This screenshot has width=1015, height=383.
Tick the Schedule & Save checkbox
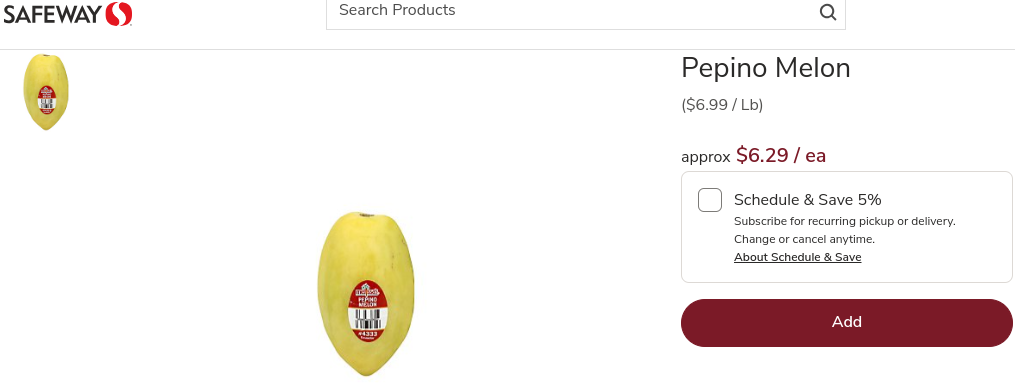[x=709, y=200]
